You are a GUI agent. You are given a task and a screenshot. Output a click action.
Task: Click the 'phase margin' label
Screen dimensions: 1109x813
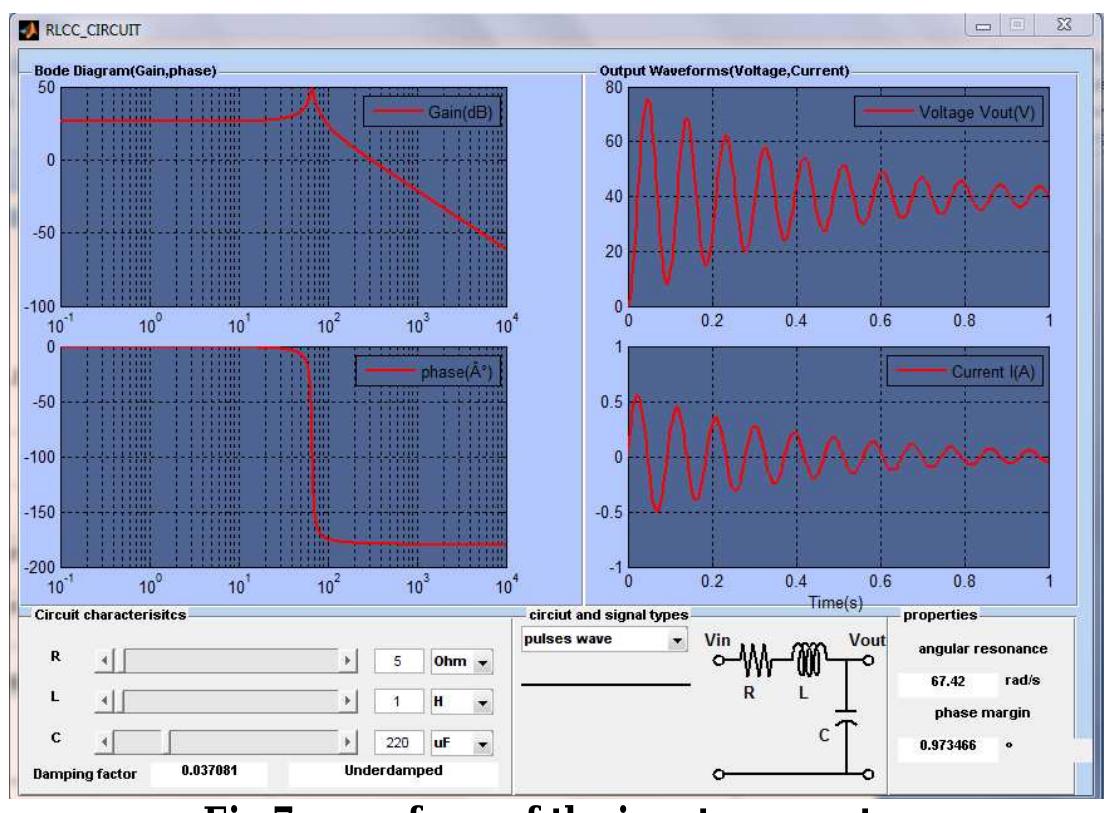(x=982, y=713)
